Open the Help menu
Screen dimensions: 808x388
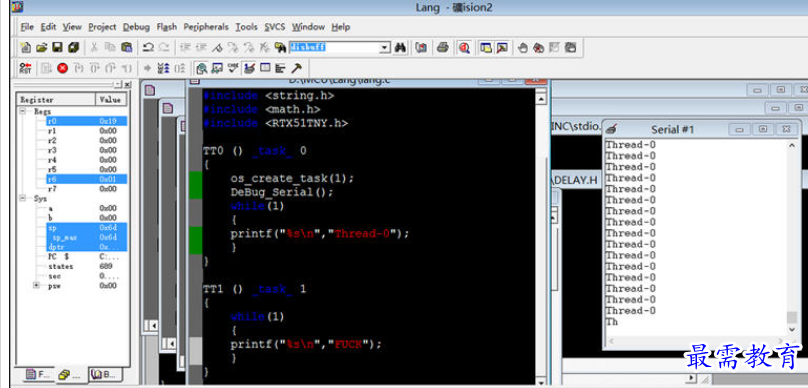point(341,27)
